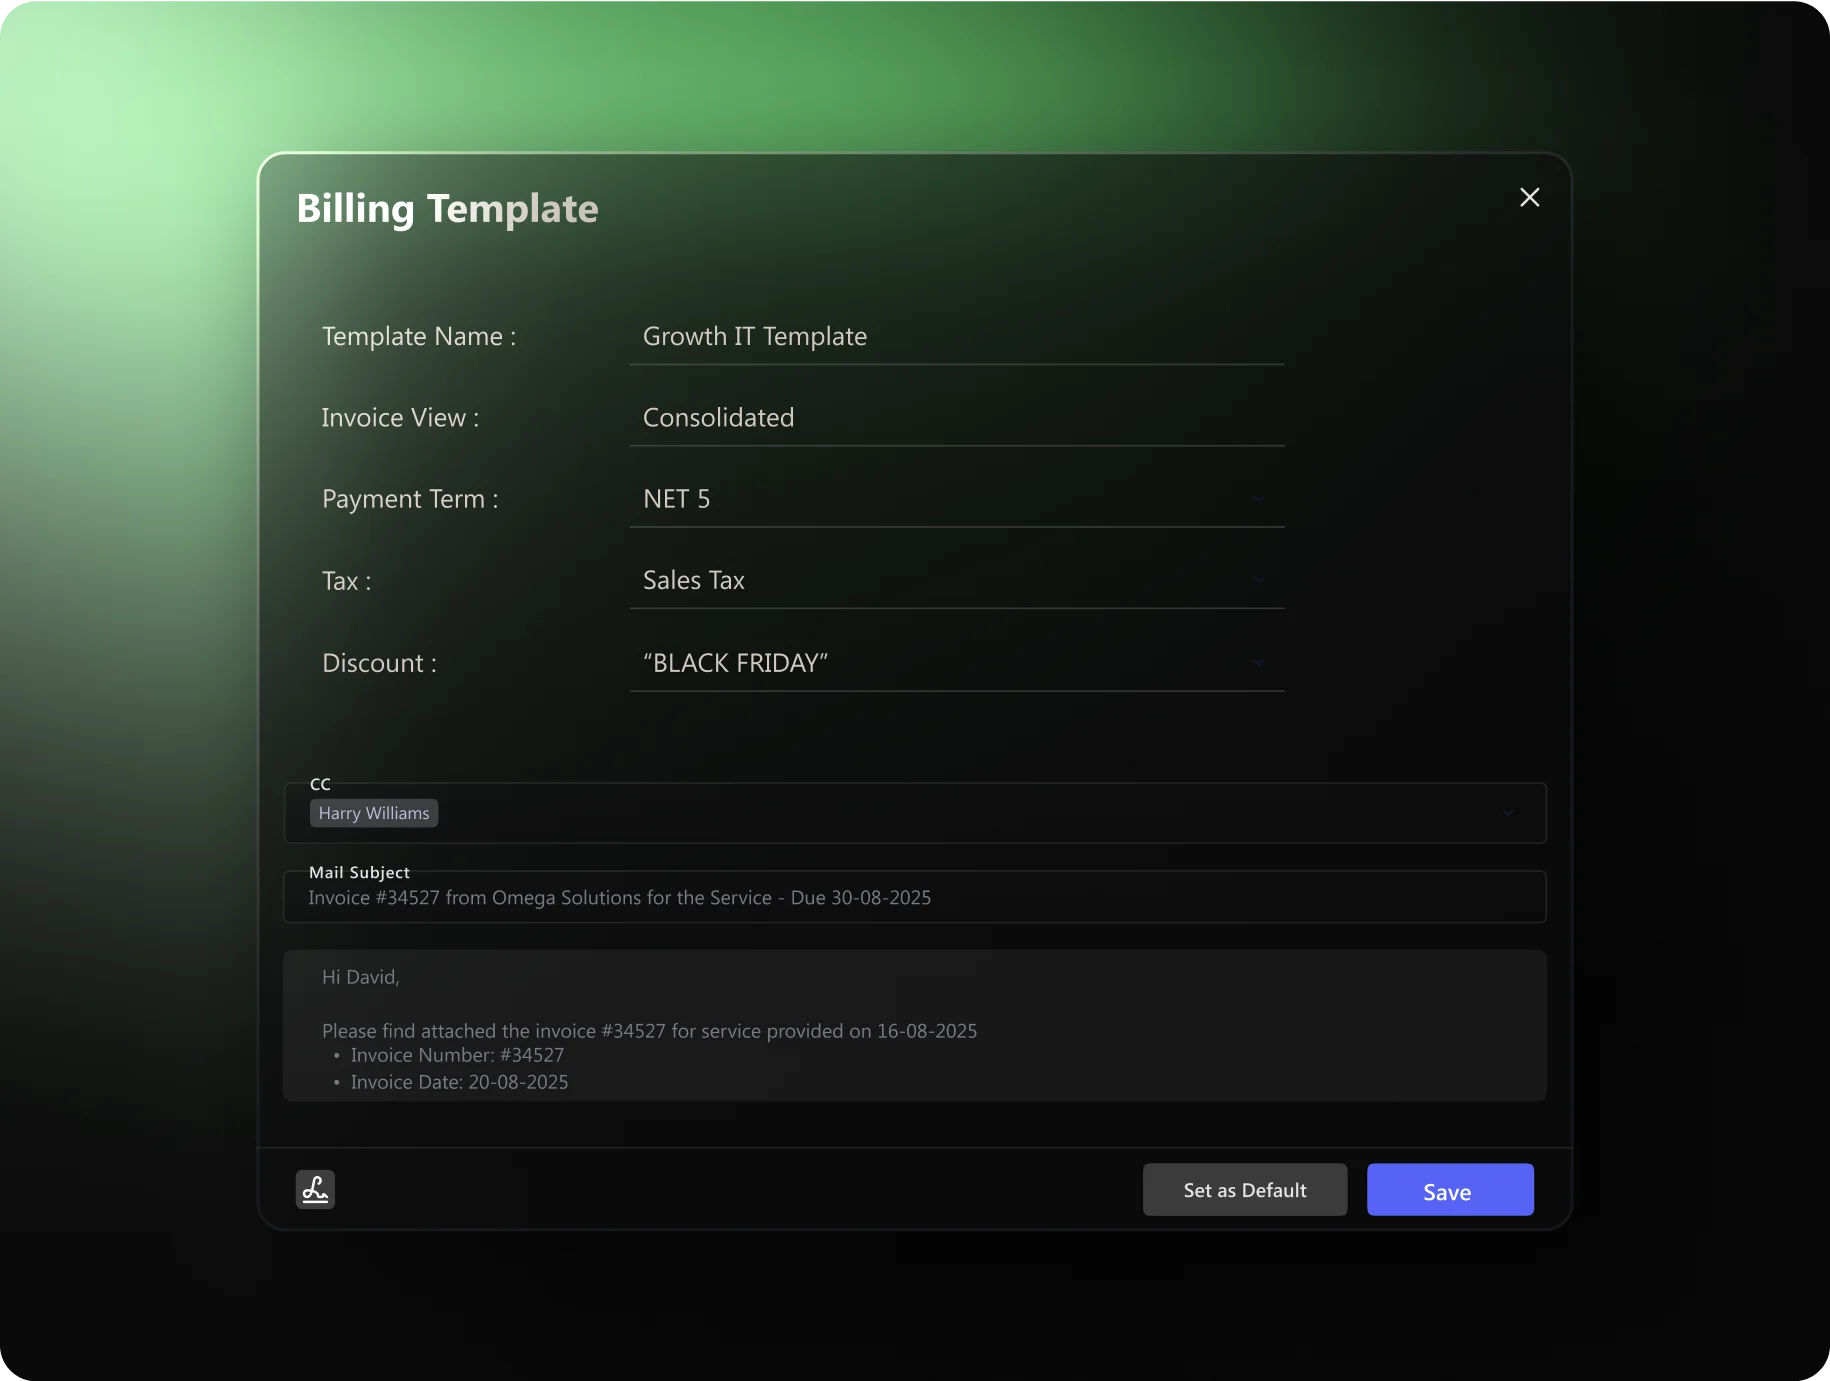Click into the Mail Subject field

click(x=914, y=898)
